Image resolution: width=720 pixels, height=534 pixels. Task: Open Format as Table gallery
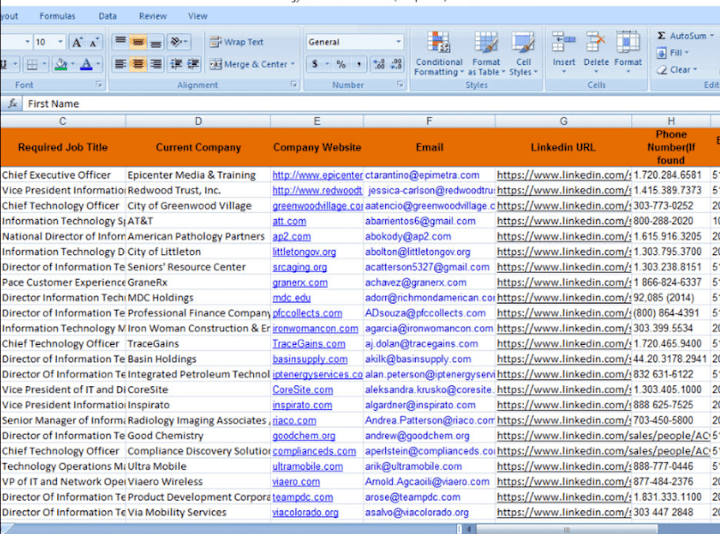[486, 54]
